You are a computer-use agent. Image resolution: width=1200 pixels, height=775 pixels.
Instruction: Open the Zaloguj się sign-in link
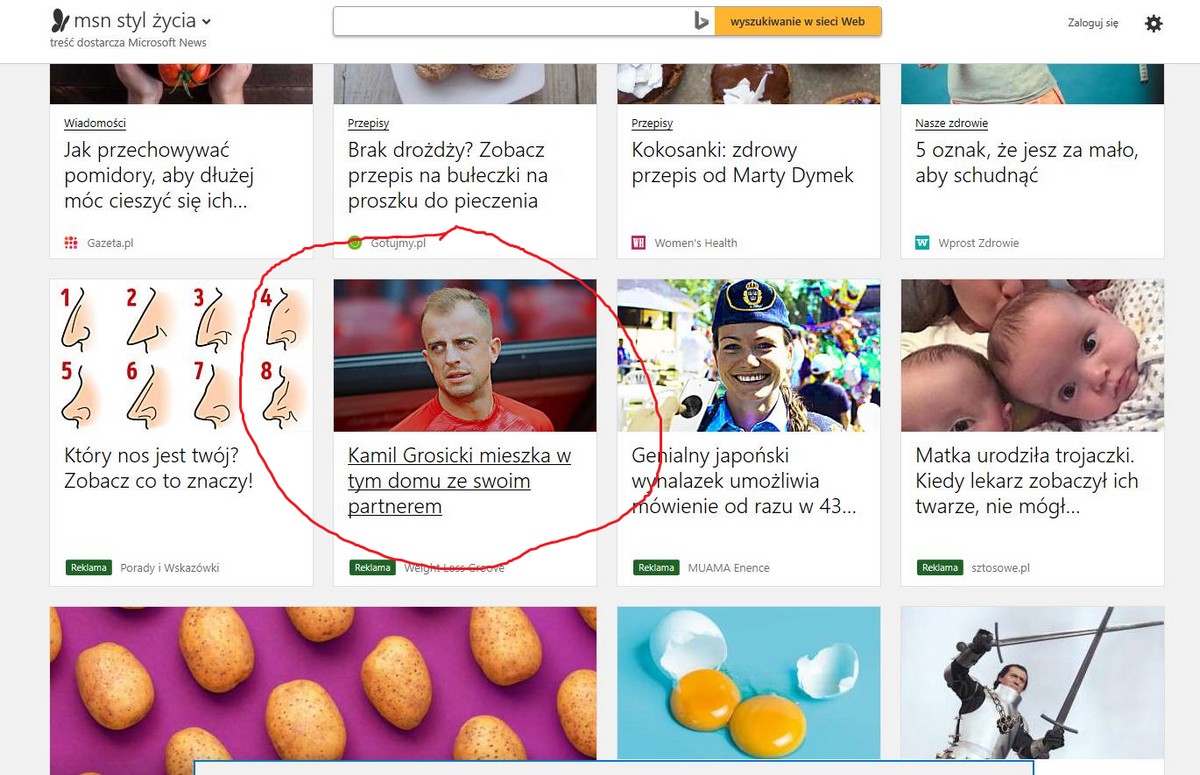(1093, 23)
